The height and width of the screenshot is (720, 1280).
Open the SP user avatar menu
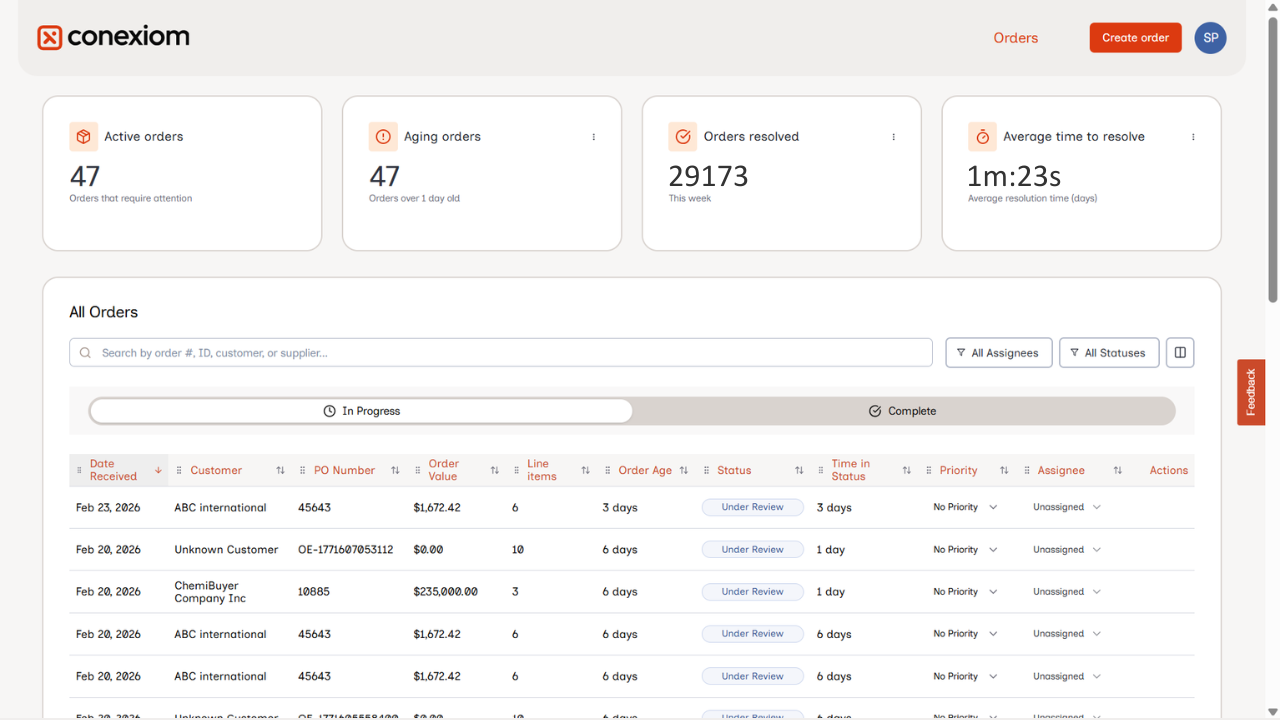[x=1210, y=38]
